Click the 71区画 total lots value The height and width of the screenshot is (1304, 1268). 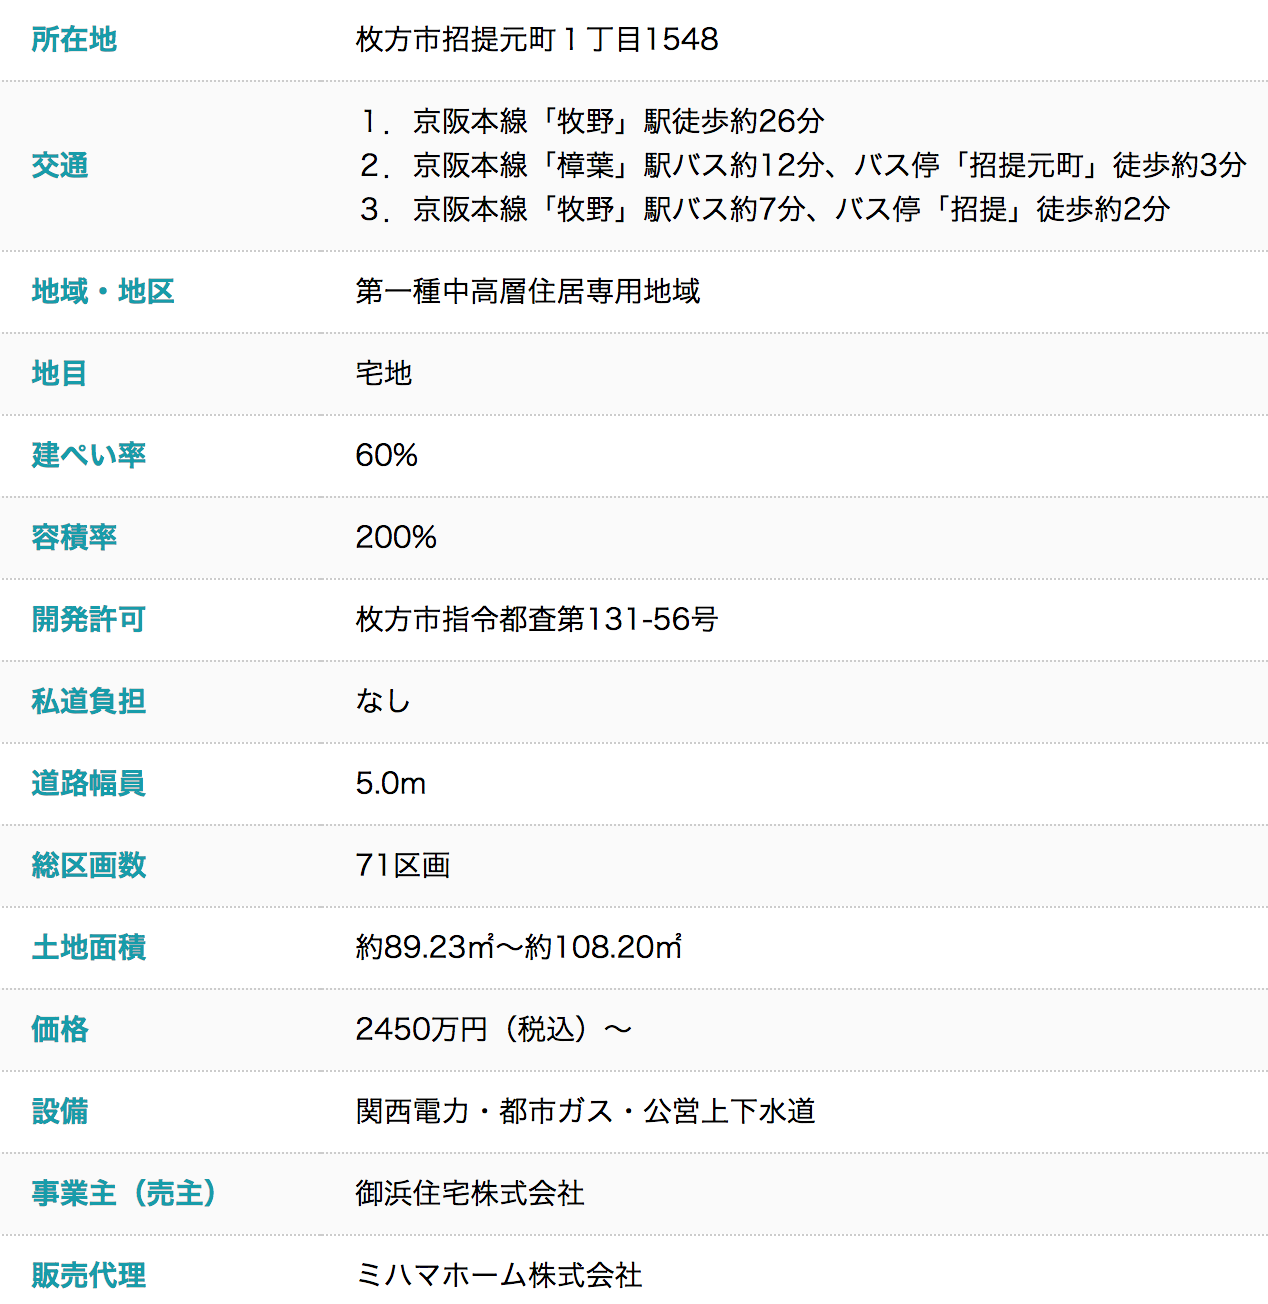point(403,865)
